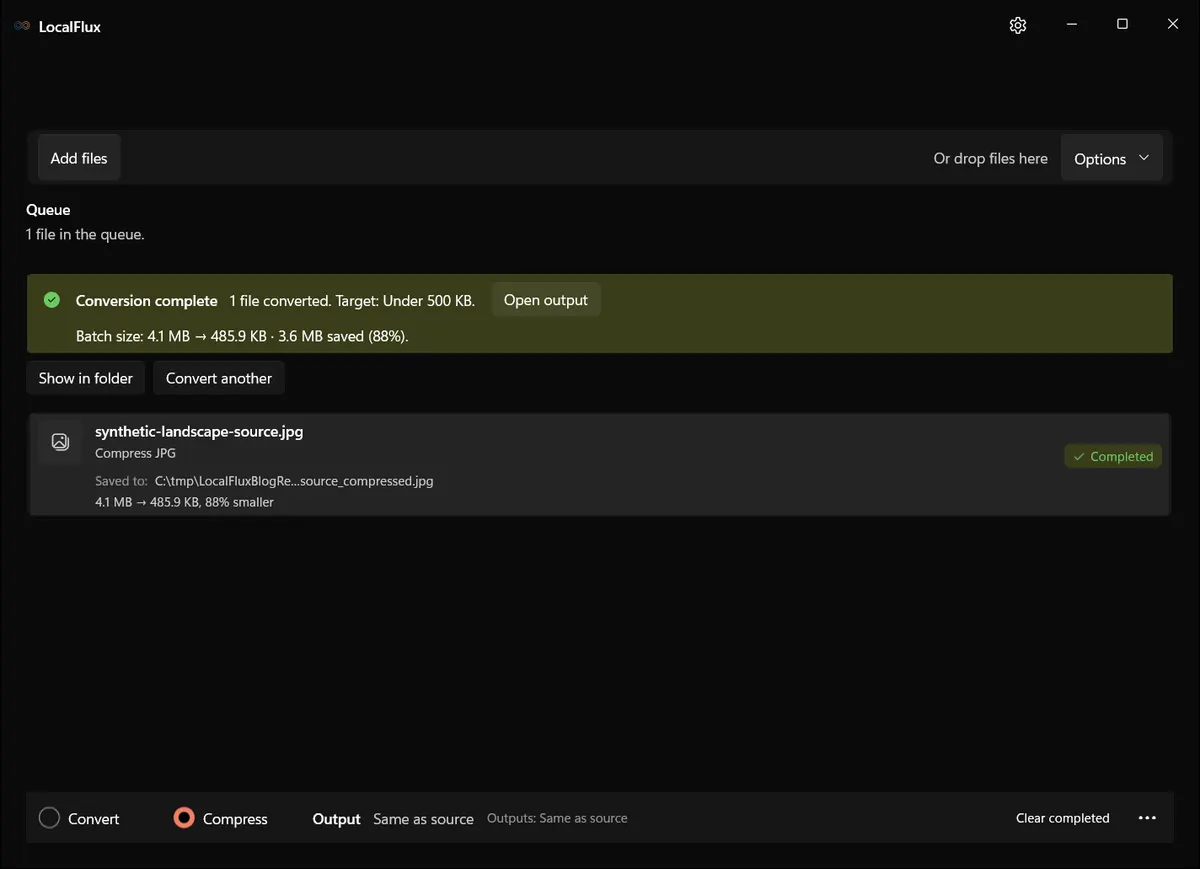Maximize the LocalFlux window
Screen dimensions: 1200x869
[x=1122, y=25]
